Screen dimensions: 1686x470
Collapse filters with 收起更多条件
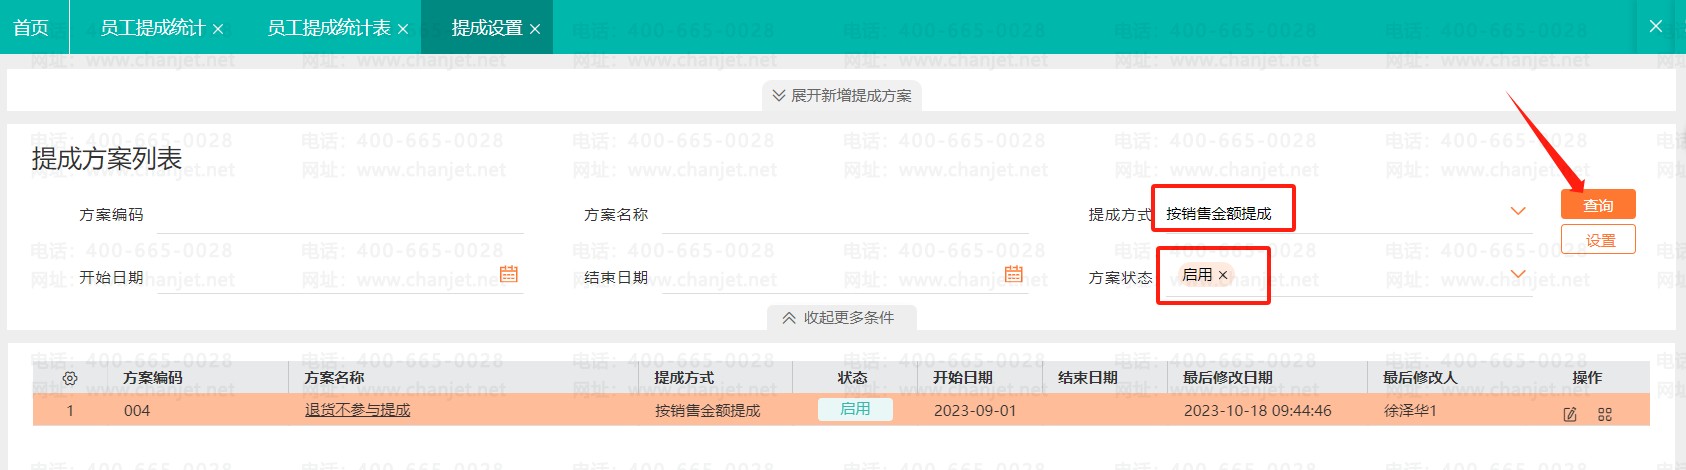(x=839, y=318)
